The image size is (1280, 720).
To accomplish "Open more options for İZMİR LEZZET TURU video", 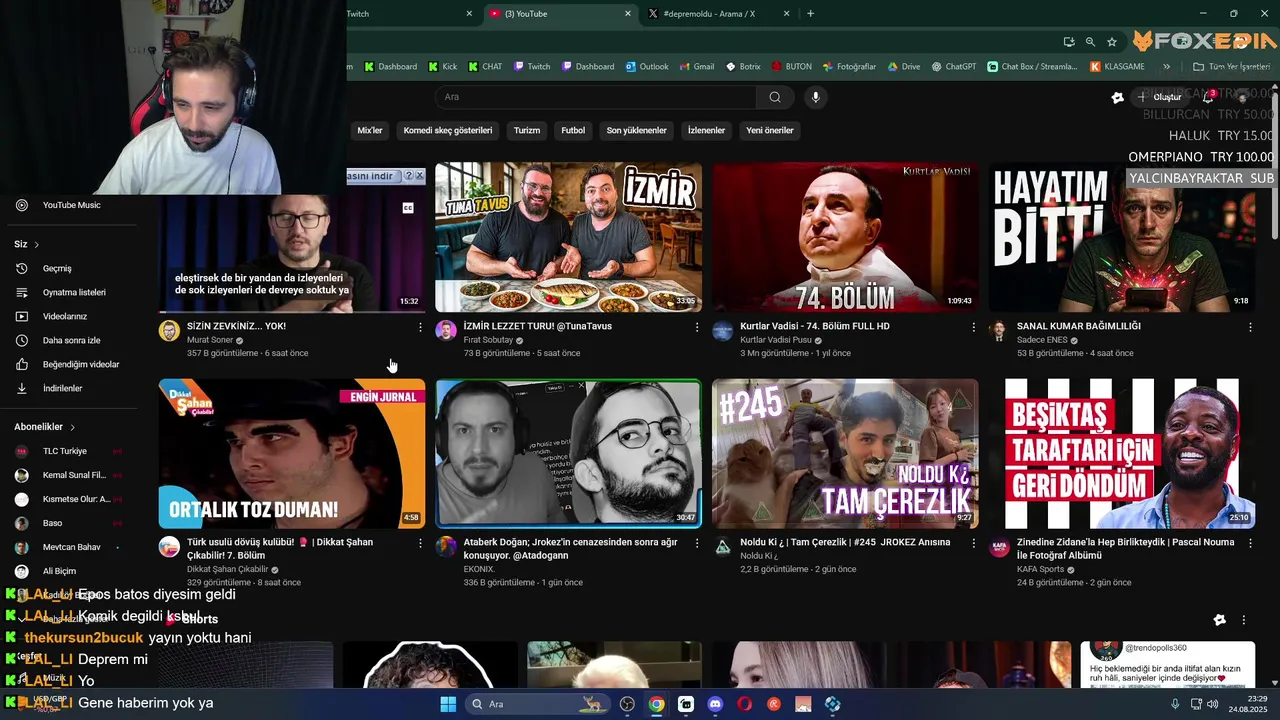I will click(697, 327).
